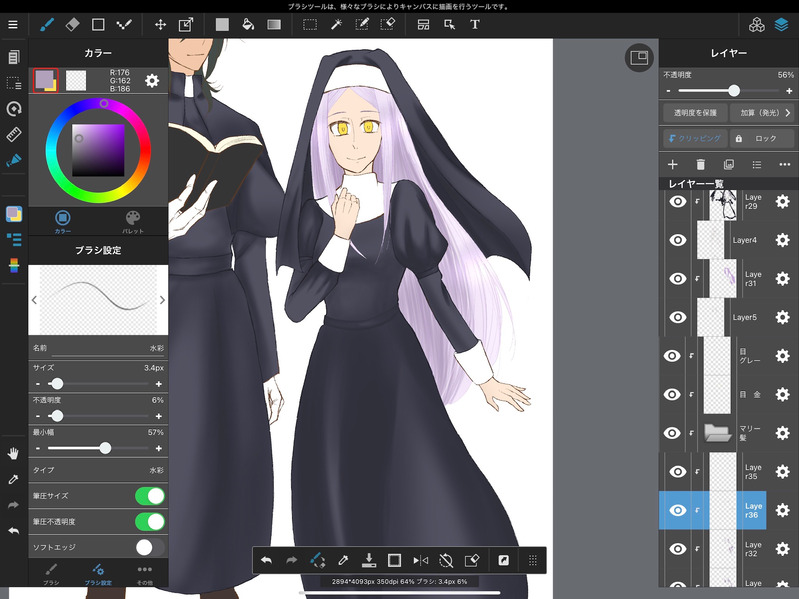The width and height of the screenshot is (799, 599).
Task: Click the flip canvas horizontally icon
Action: click(x=420, y=560)
